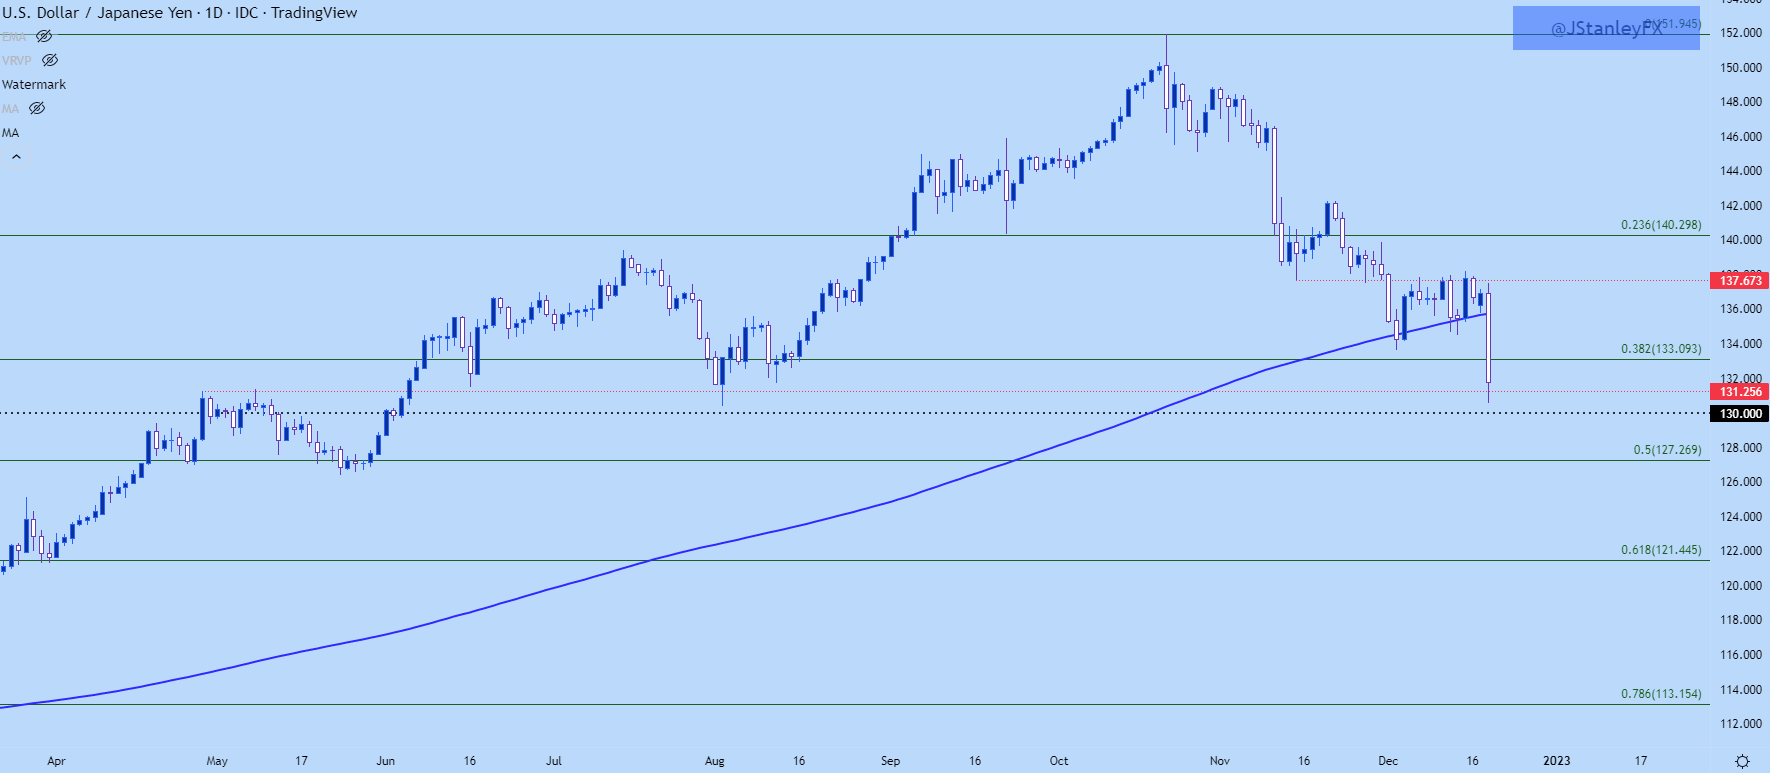Unhide the greyed-out MA indicator
Screen dimensions: 1770x773
pyautogui.click(x=37, y=108)
